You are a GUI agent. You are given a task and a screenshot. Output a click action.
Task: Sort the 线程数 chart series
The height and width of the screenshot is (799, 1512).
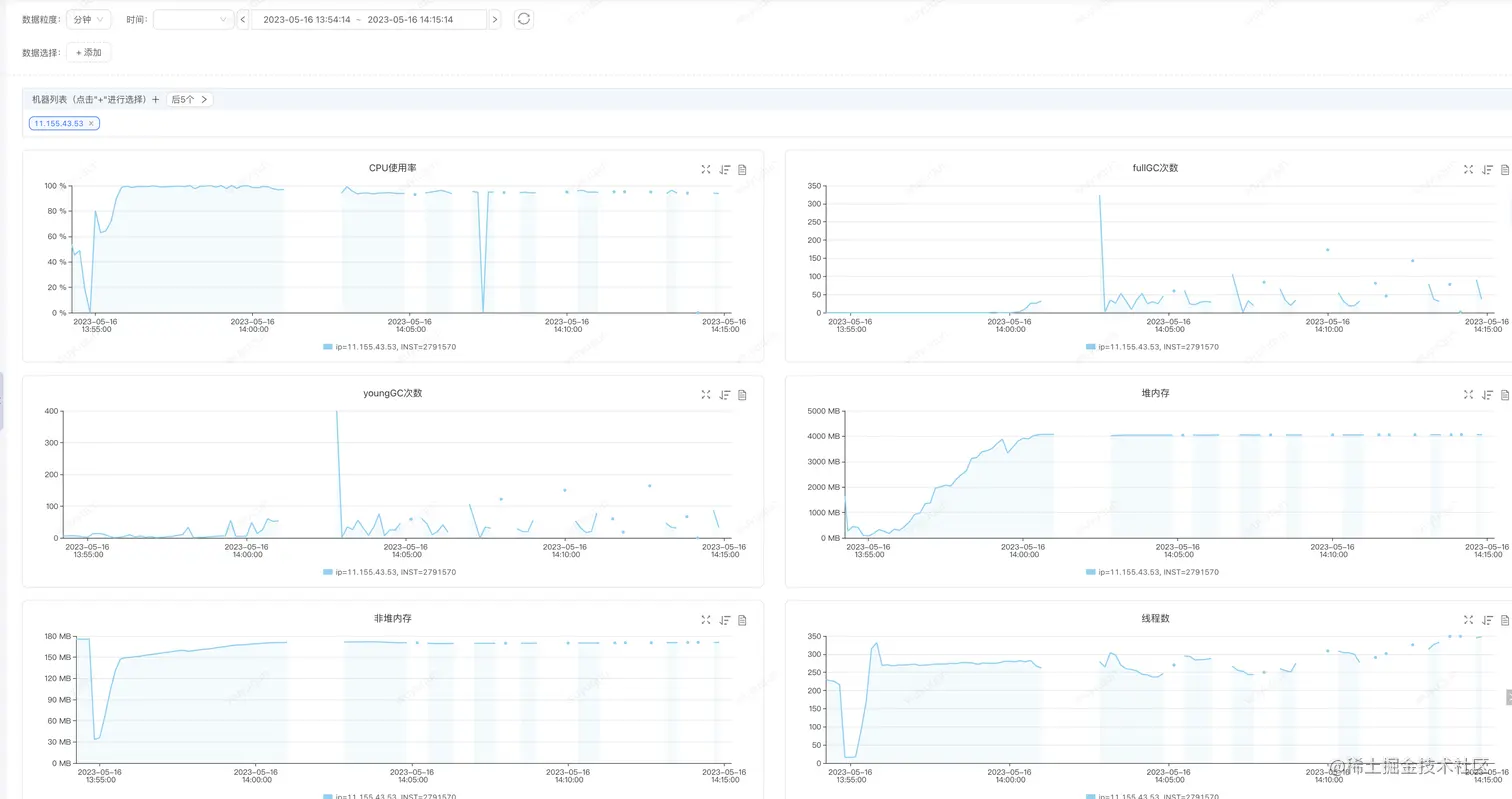(1488, 620)
